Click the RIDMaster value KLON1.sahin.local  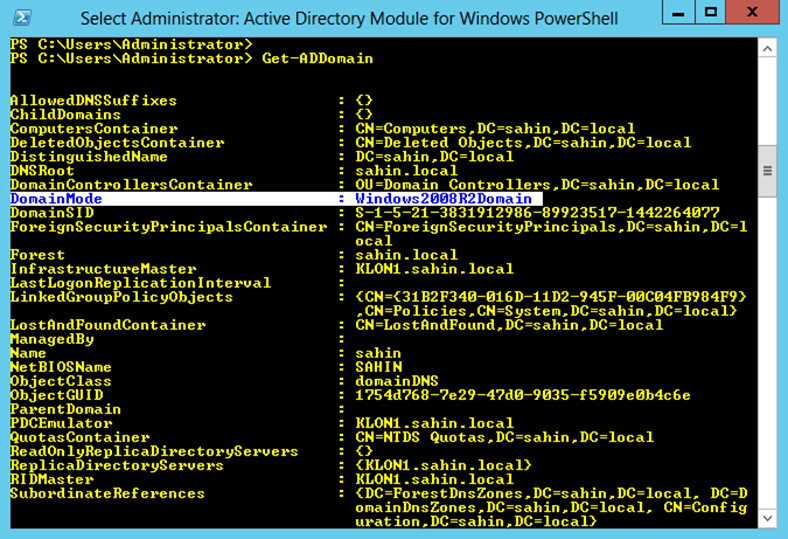coord(435,480)
